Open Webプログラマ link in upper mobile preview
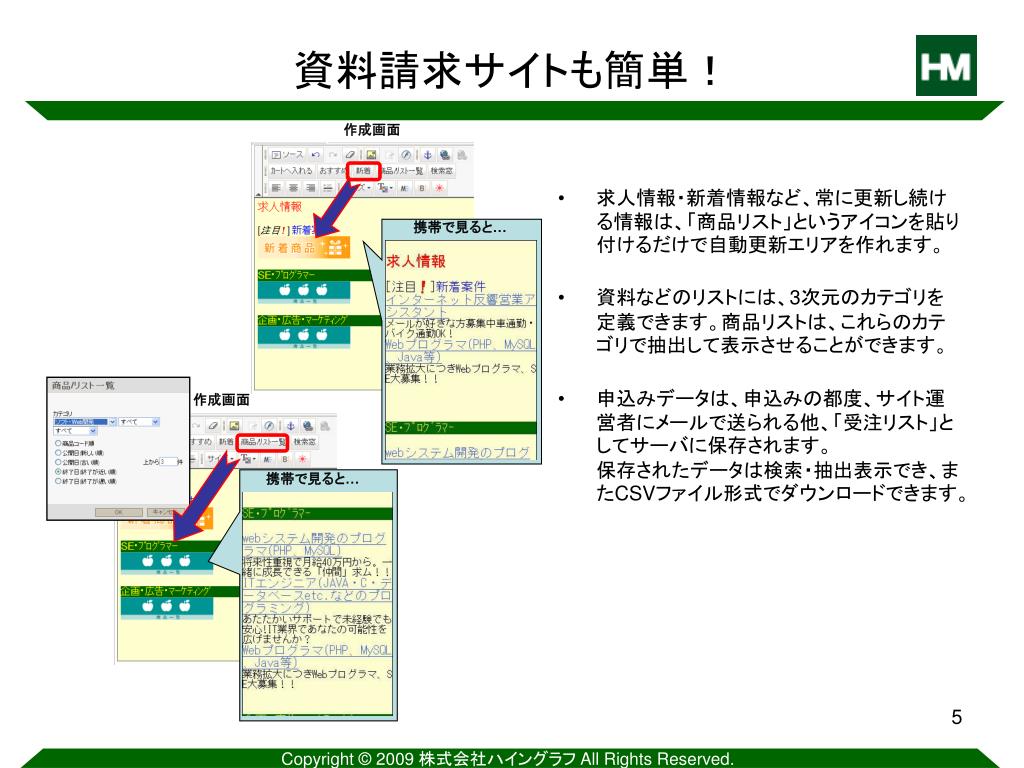The width and height of the screenshot is (1024, 768). tap(460, 350)
